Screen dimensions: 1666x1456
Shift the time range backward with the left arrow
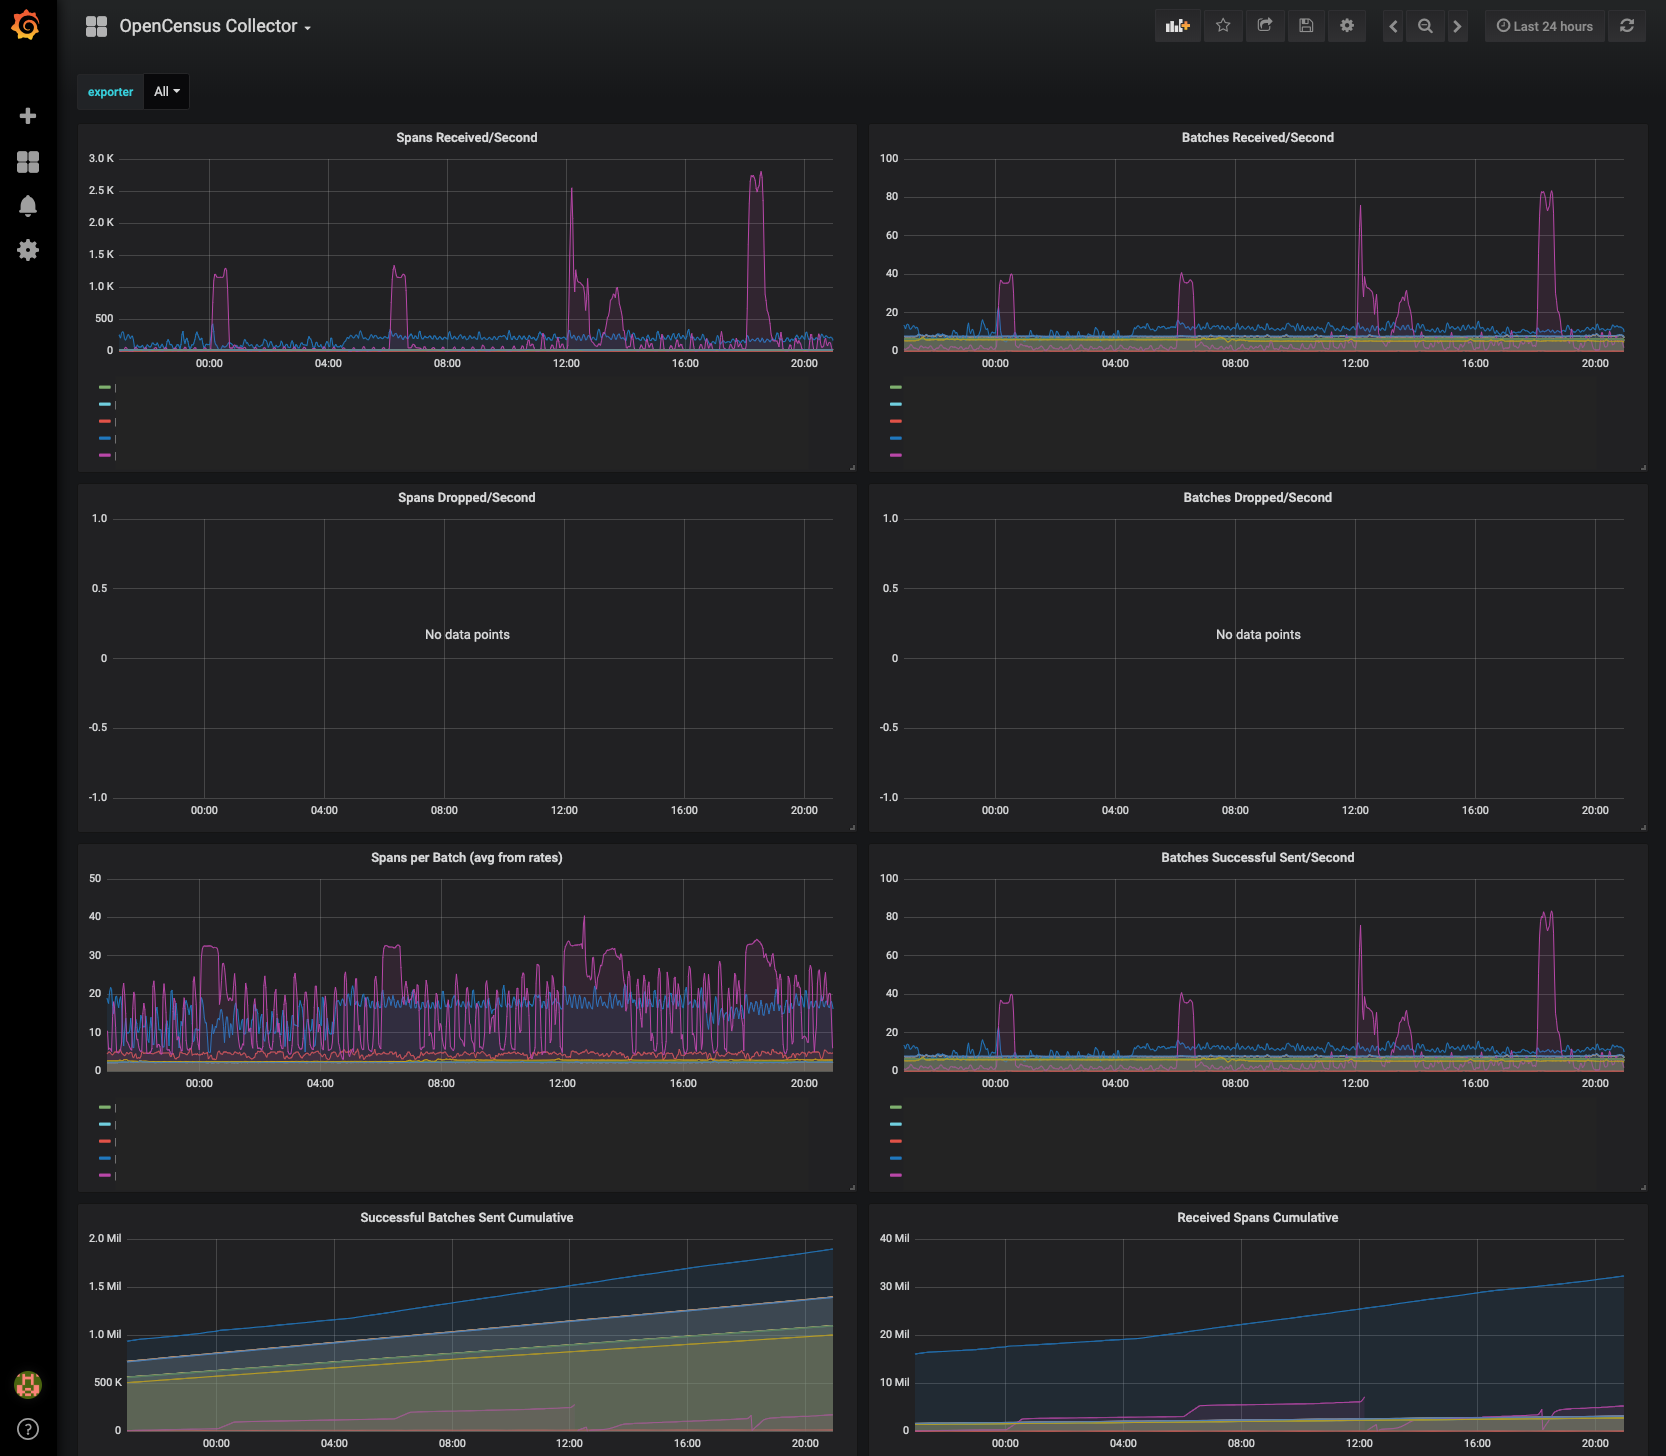(x=1393, y=26)
